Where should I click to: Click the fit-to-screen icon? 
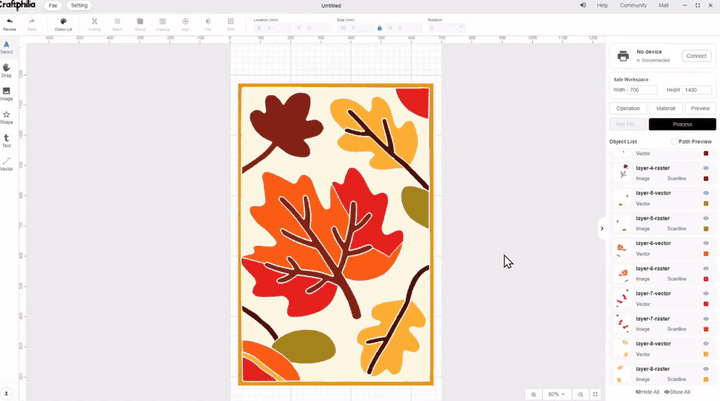click(595, 394)
